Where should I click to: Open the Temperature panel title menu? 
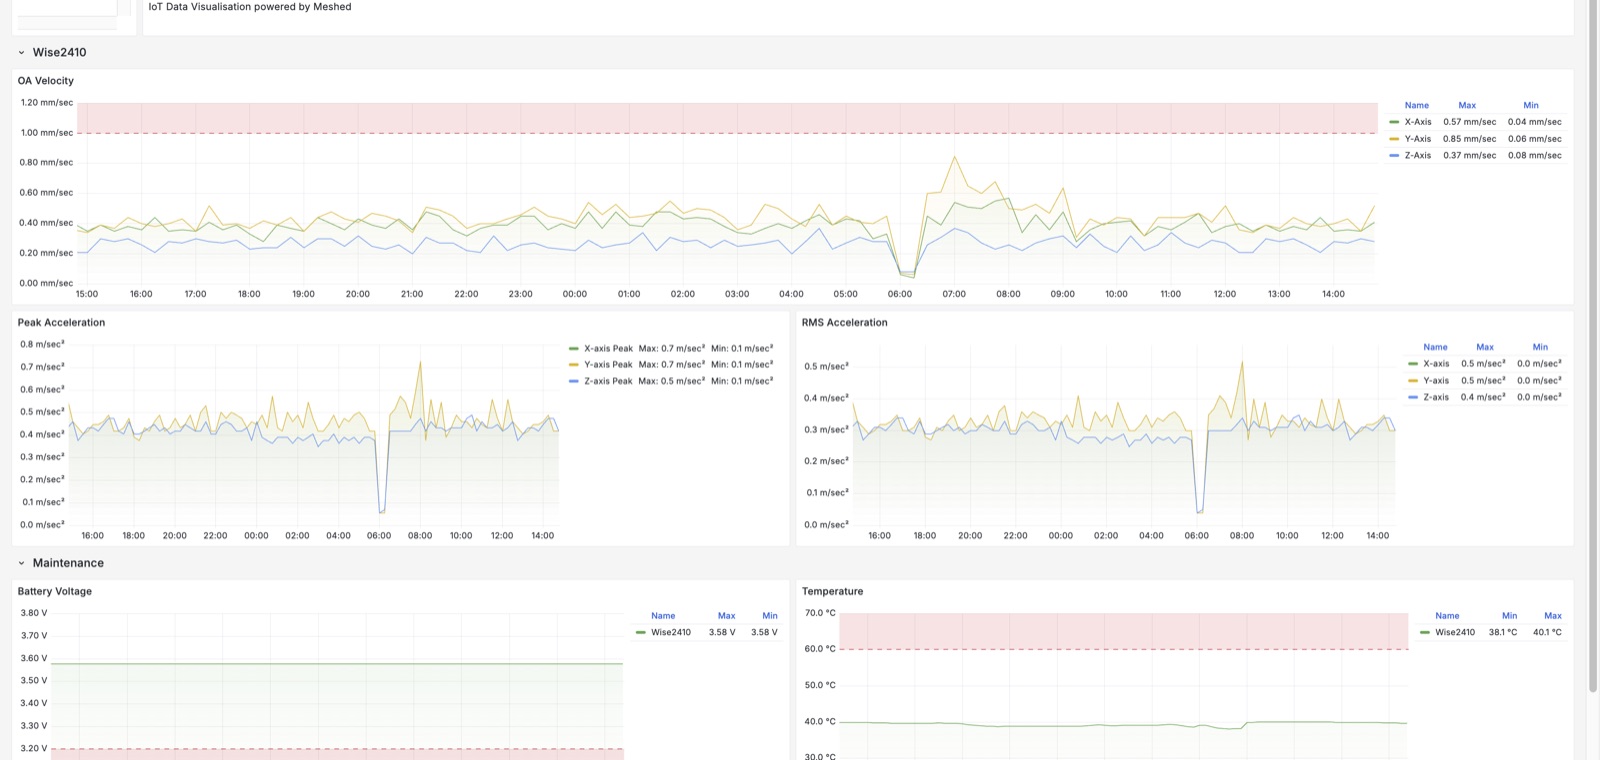point(832,592)
